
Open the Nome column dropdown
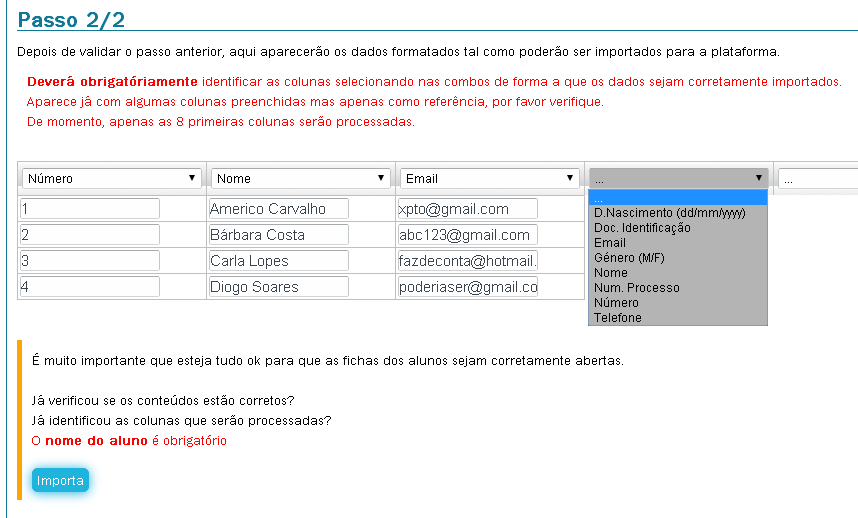[300, 178]
